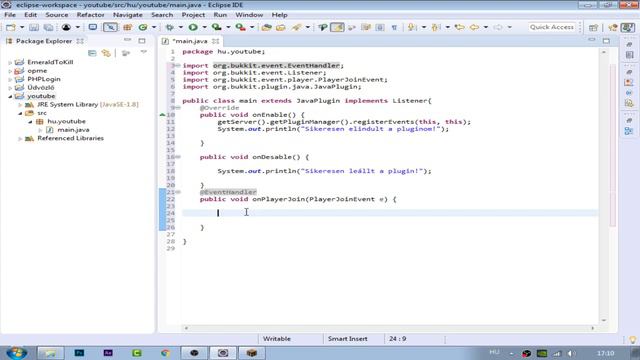The width and height of the screenshot is (640, 360).
Task: Open the New wizard dropdown arrow
Action: [x=22, y=27]
